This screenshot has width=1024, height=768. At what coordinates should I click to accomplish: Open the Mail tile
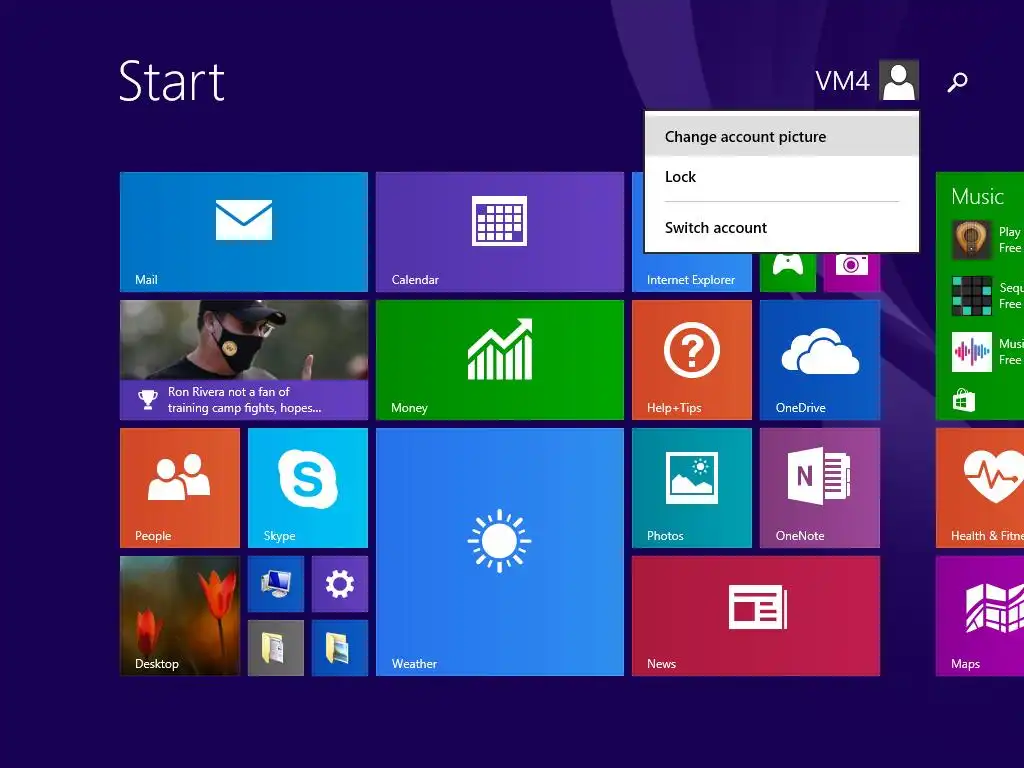tap(244, 232)
